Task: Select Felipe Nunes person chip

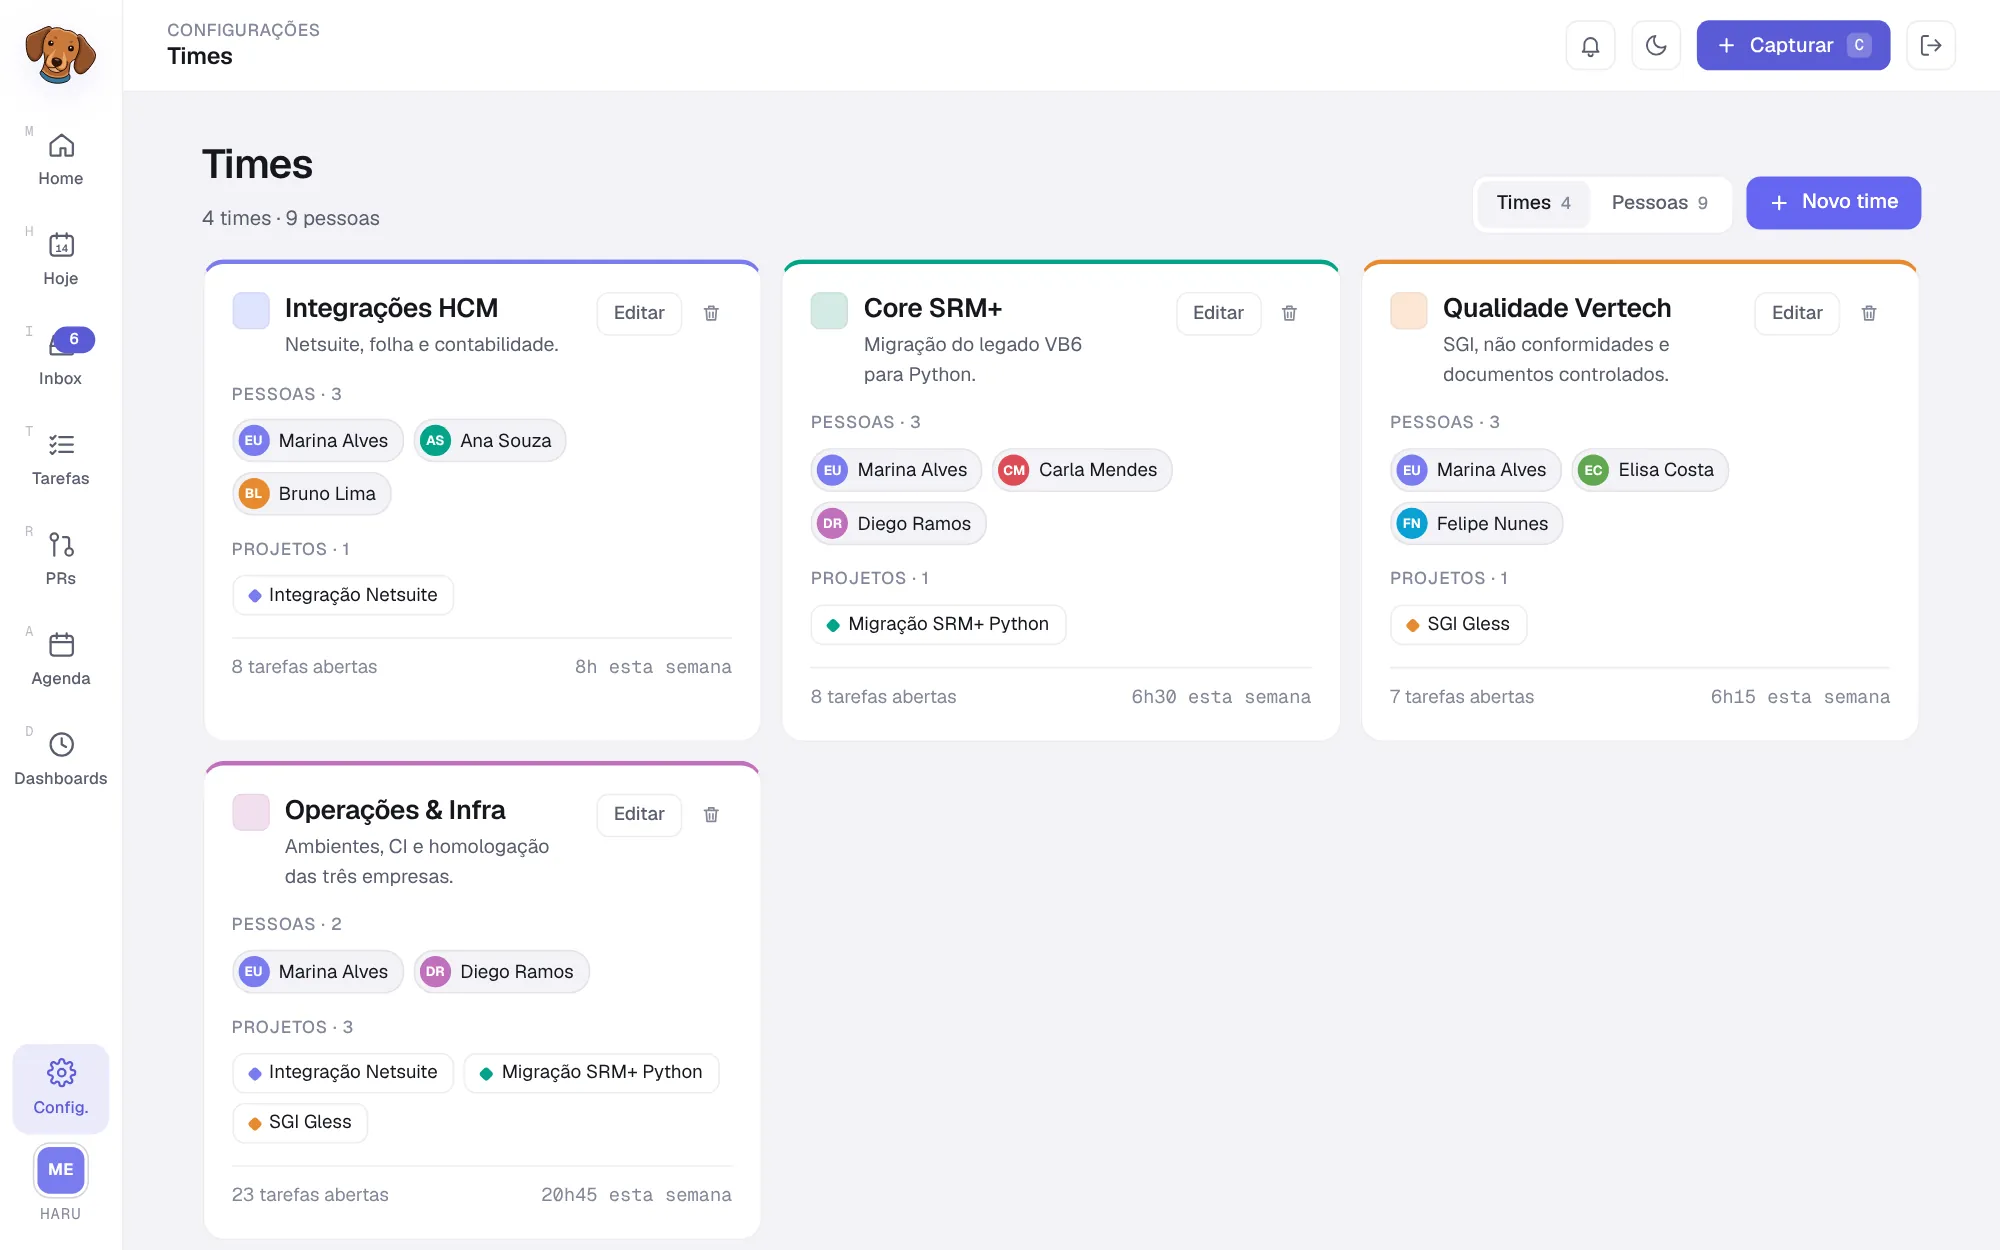Action: tap(1476, 524)
